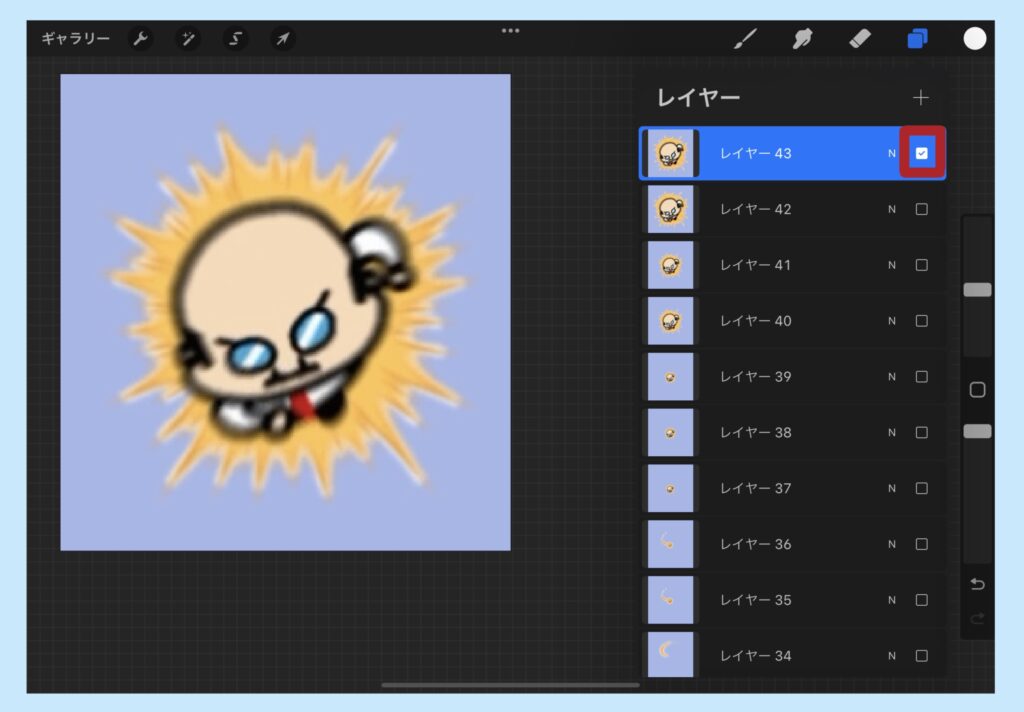This screenshot has height=712, width=1024.
Task: Open blend mode N for レイヤー 42
Action: tap(892, 209)
